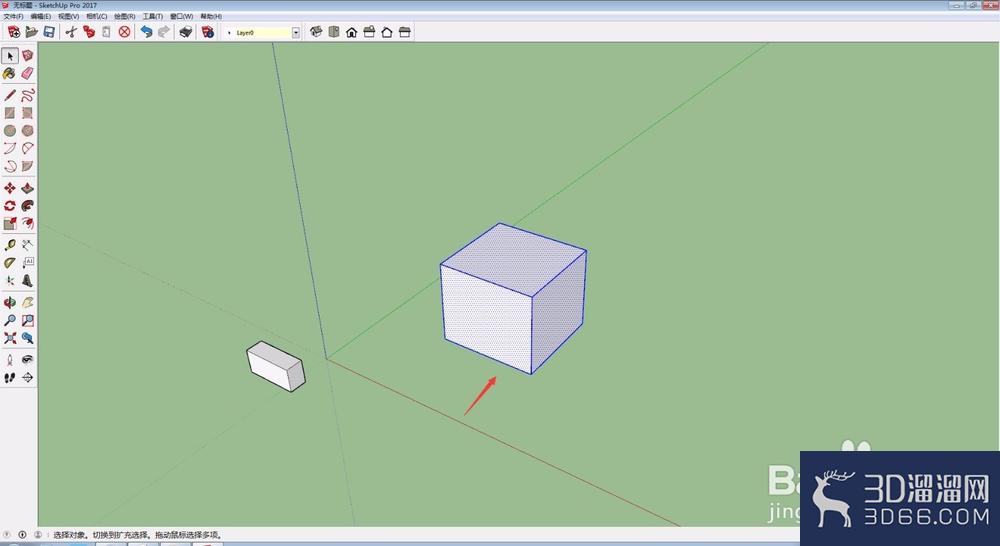Select the Axes tool

pyautogui.click(x=10, y=281)
